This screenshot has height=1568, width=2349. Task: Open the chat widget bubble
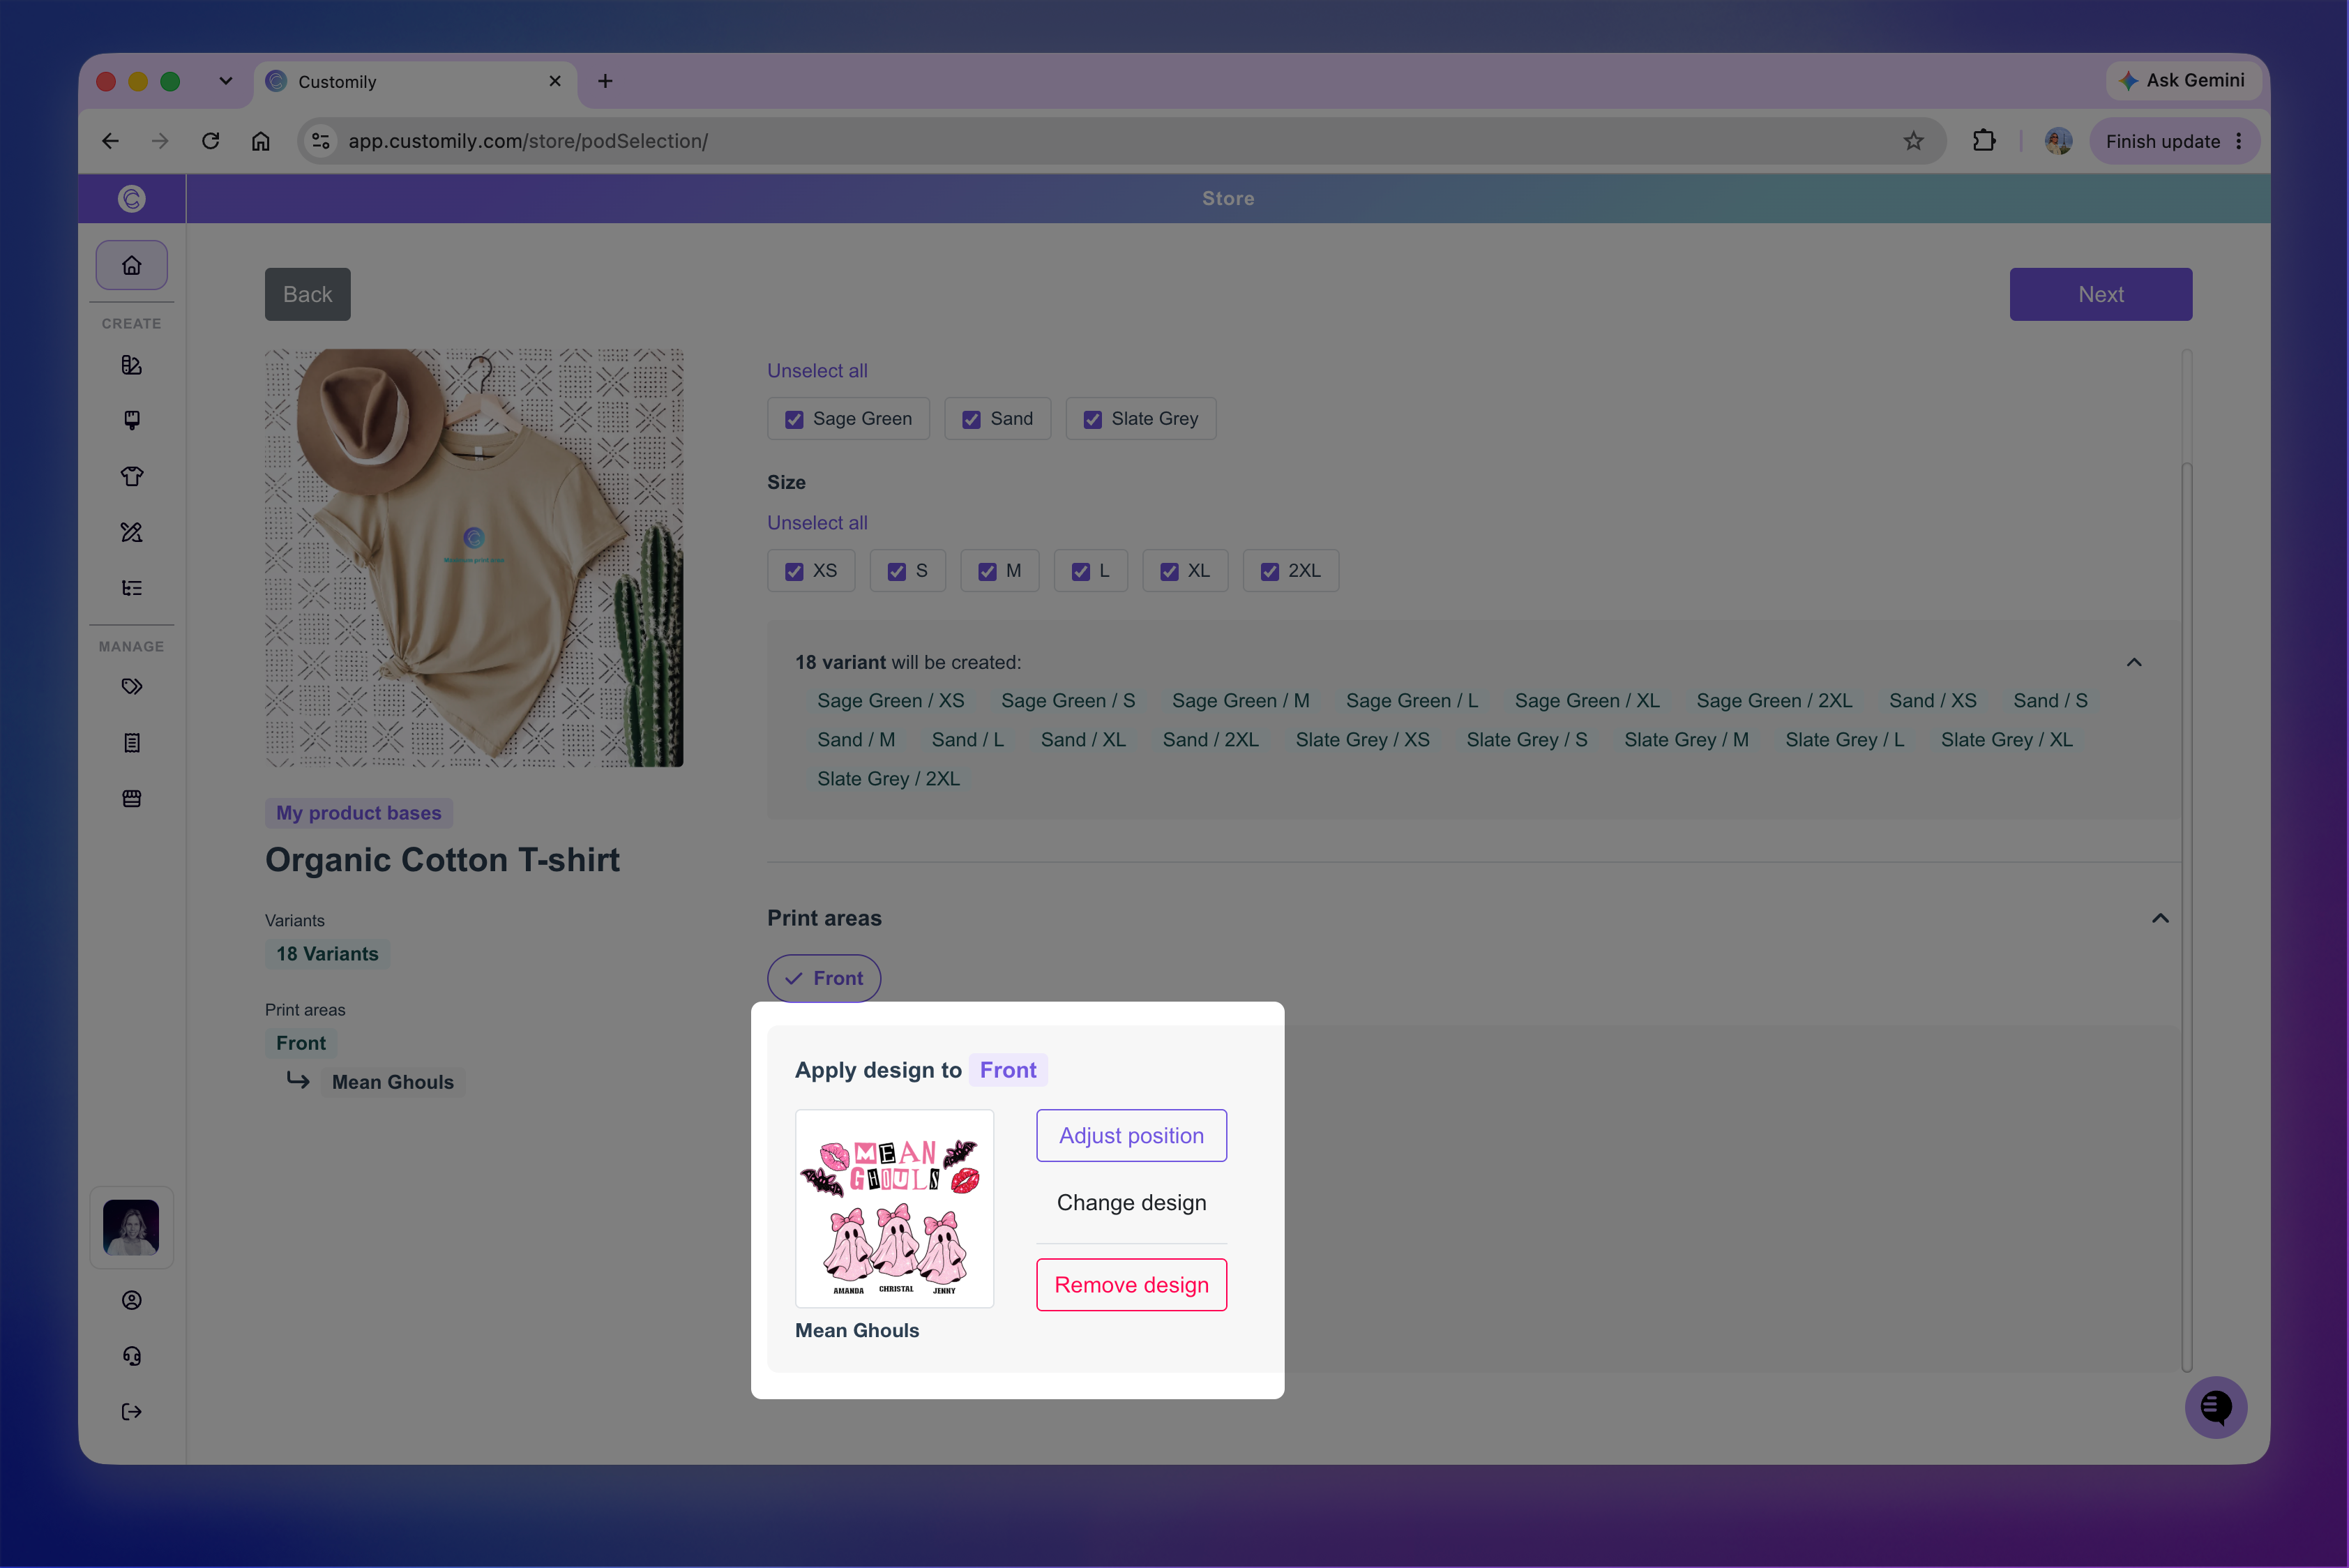[x=2215, y=1407]
